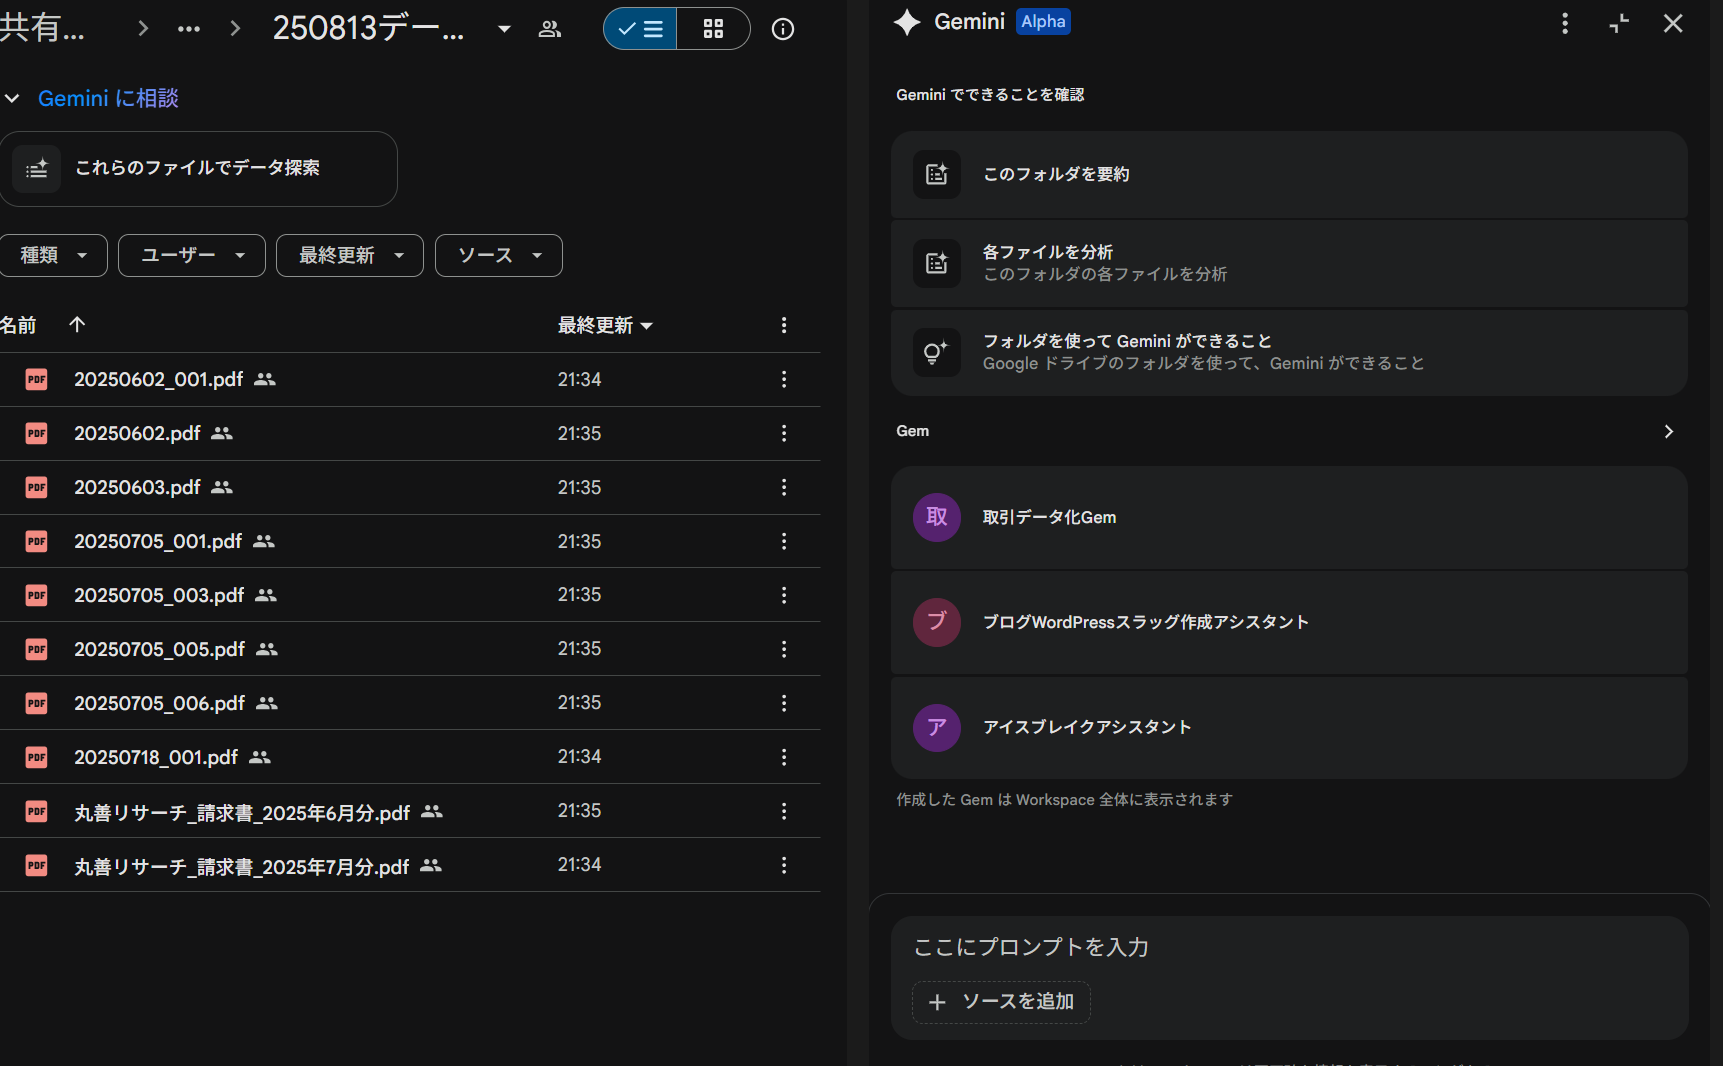The width and height of the screenshot is (1723, 1066).
Task: Open column header more options menu
Action: click(784, 325)
